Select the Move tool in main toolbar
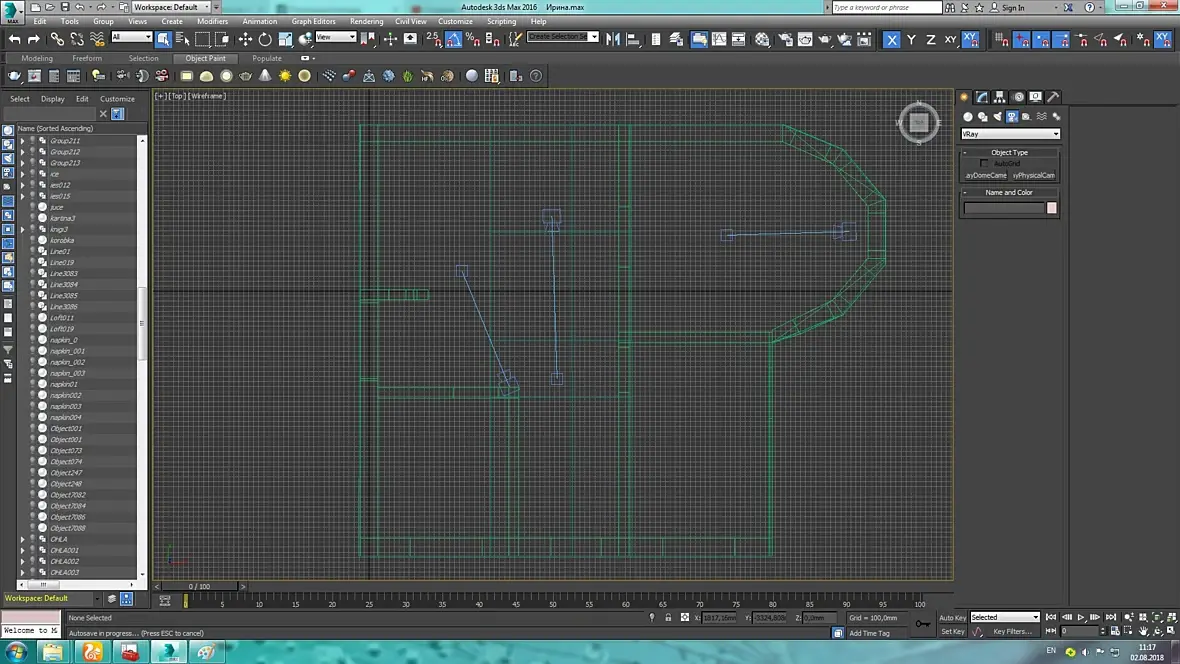Image resolution: width=1180 pixels, height=664 pixels. pyautogui.click(x=245, y=39)
